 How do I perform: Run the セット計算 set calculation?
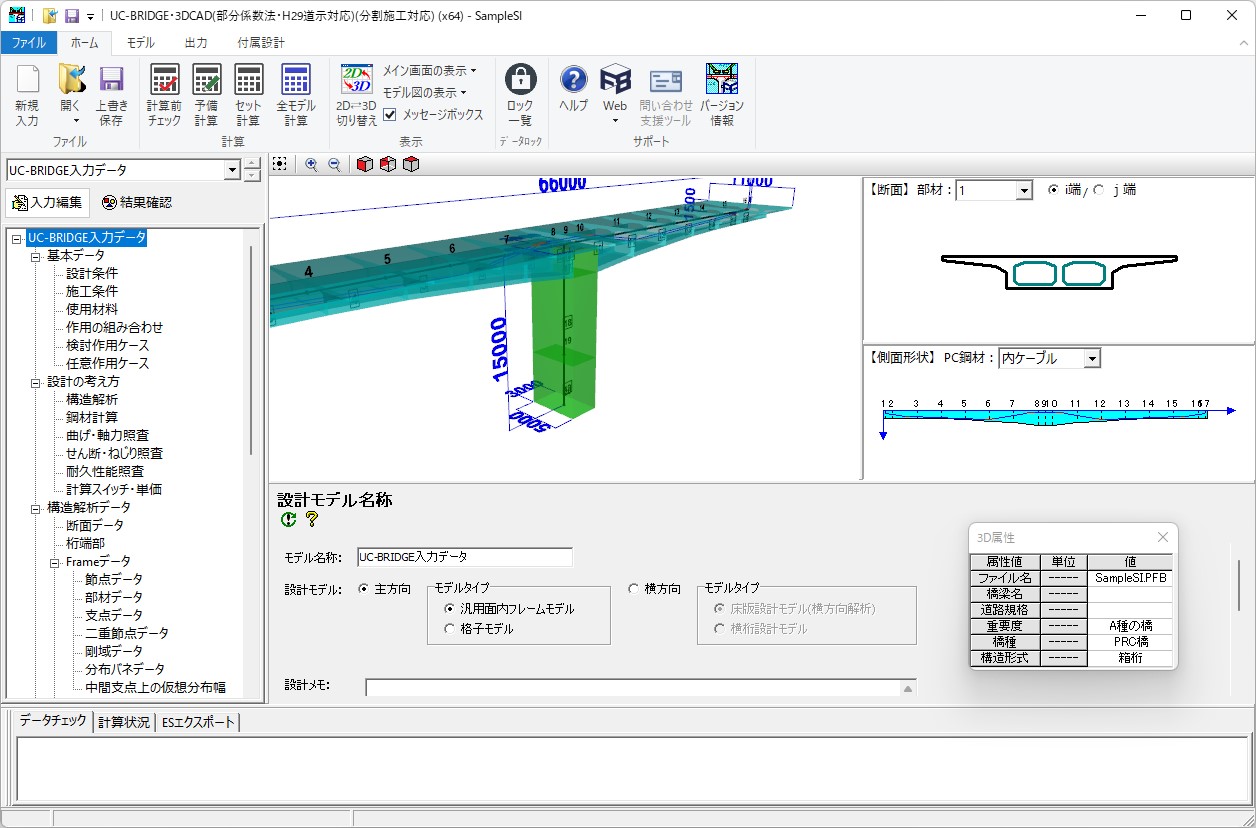[248, 95]
